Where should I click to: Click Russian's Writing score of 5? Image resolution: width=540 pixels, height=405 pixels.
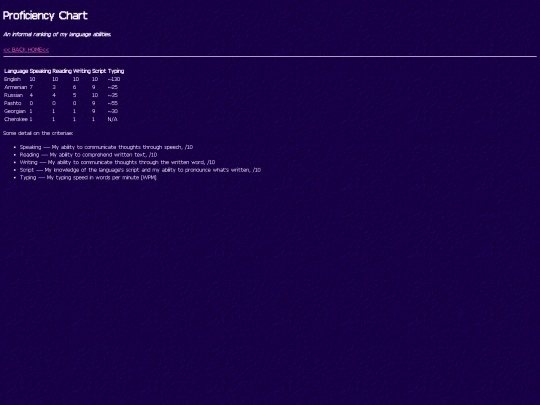click(x=74, y=95)
